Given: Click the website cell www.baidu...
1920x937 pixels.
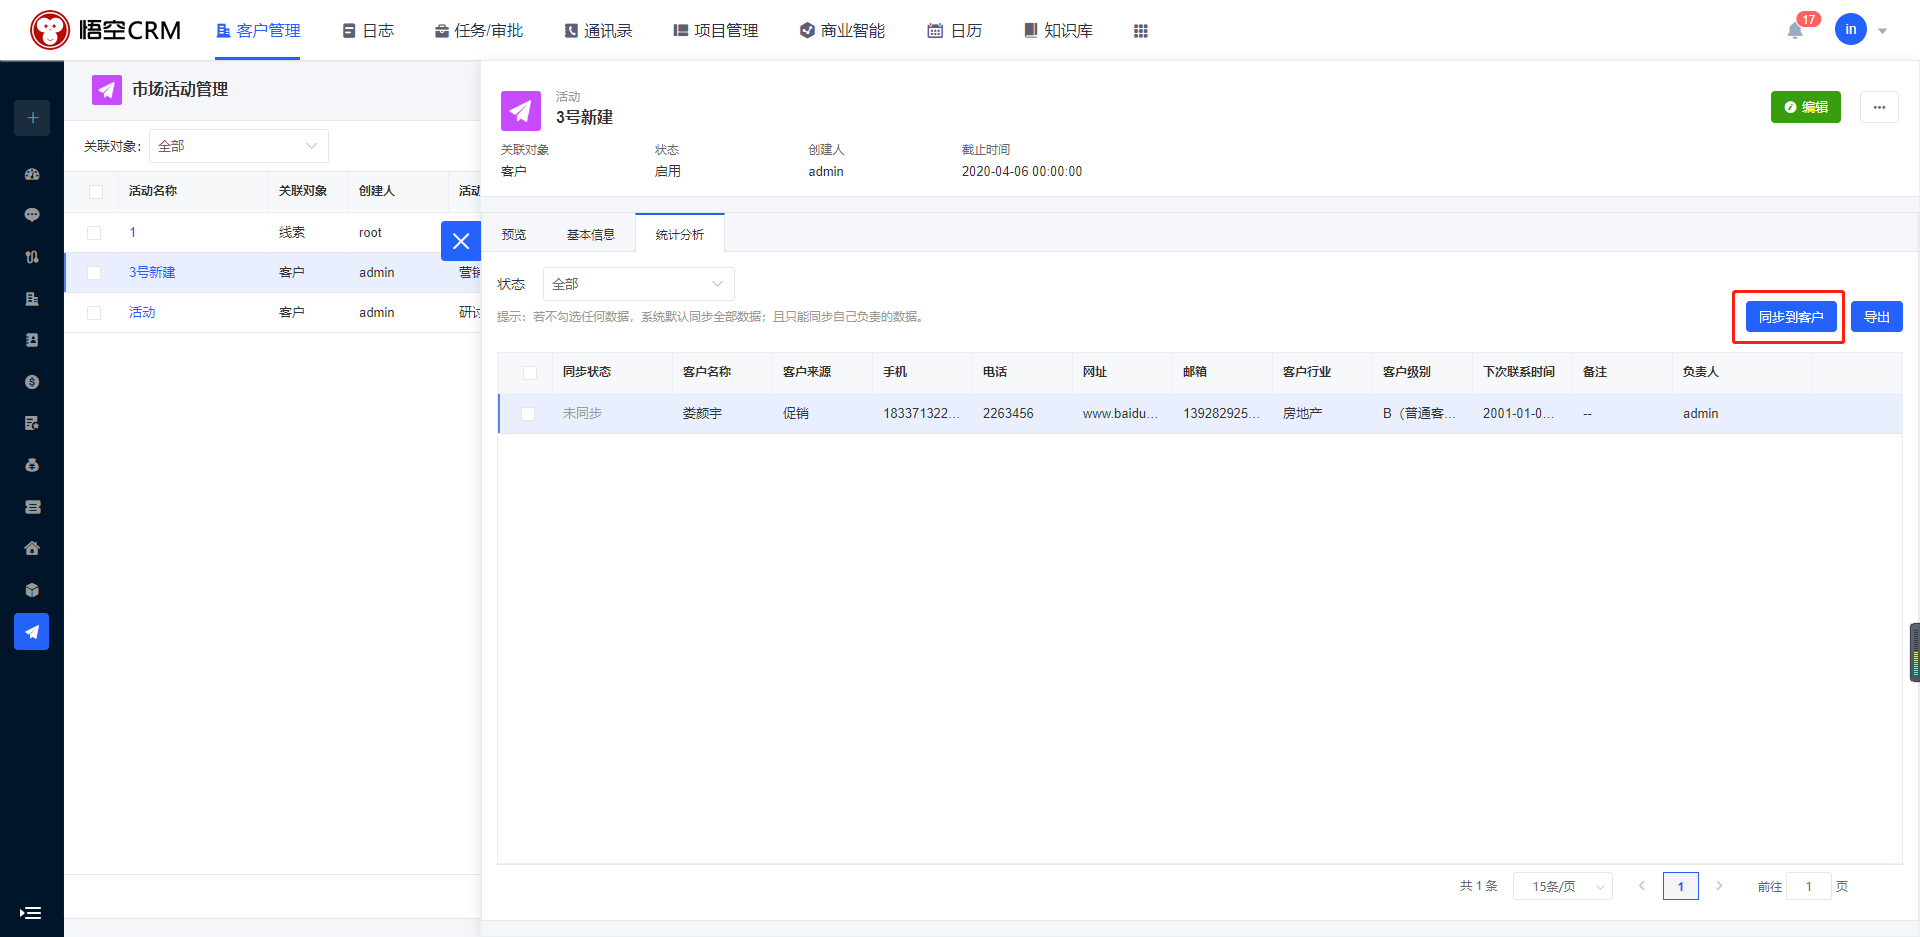Looking at the screenshot, I should pos(1120,414).
